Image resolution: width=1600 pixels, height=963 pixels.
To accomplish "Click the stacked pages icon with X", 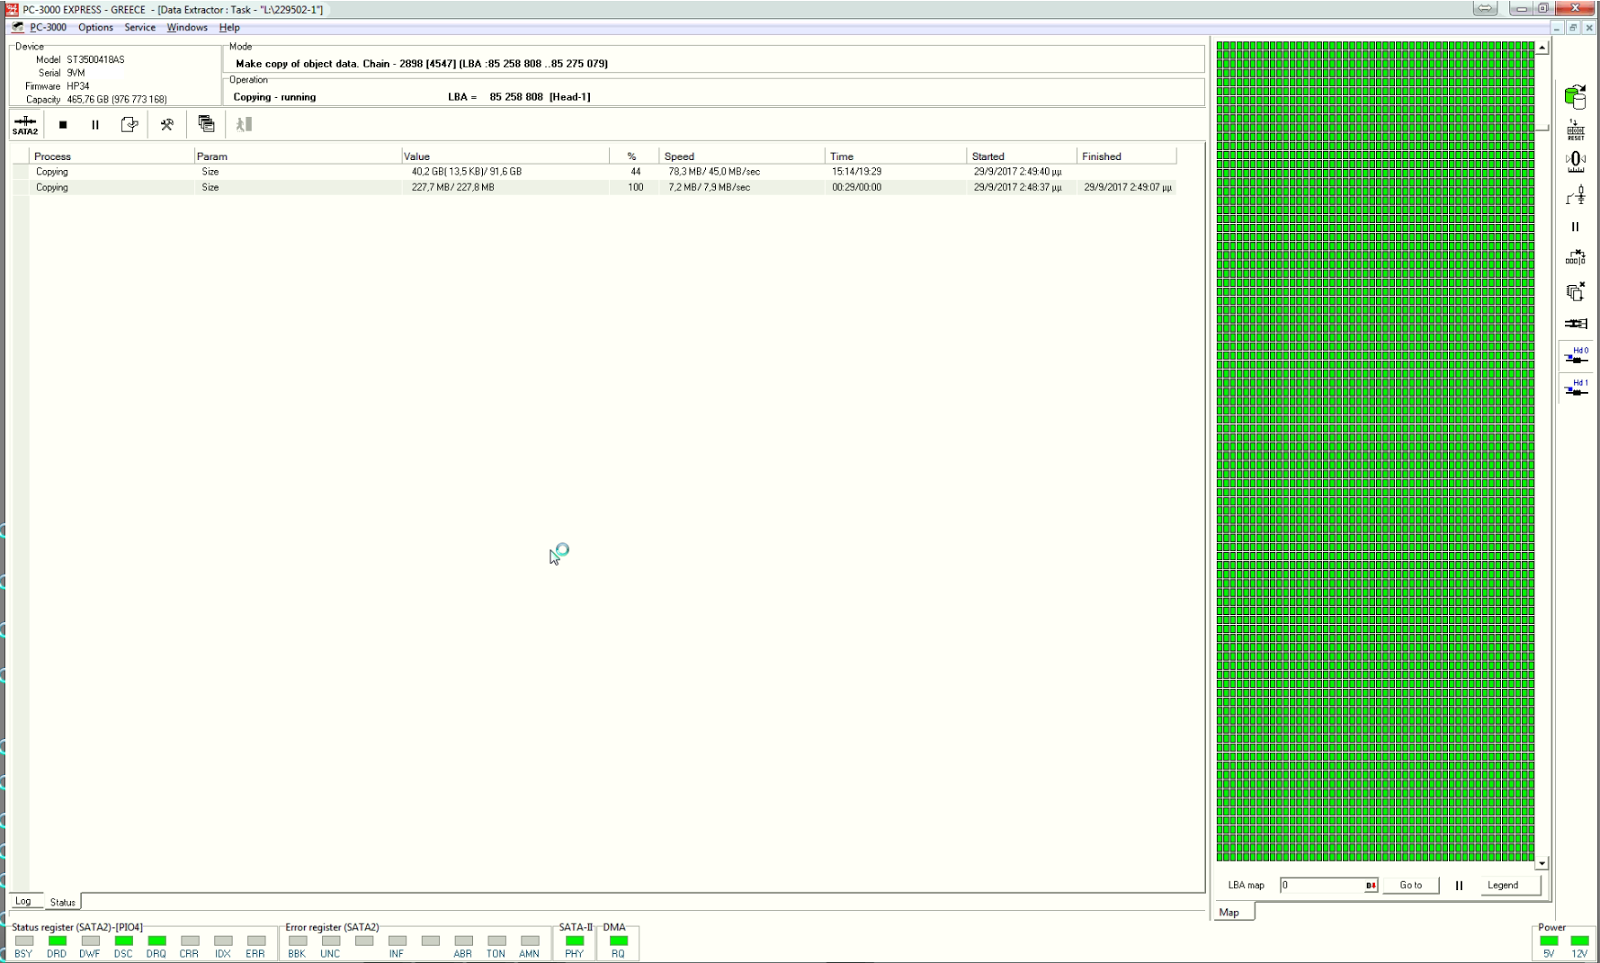I will click(x=1576, y=291).
